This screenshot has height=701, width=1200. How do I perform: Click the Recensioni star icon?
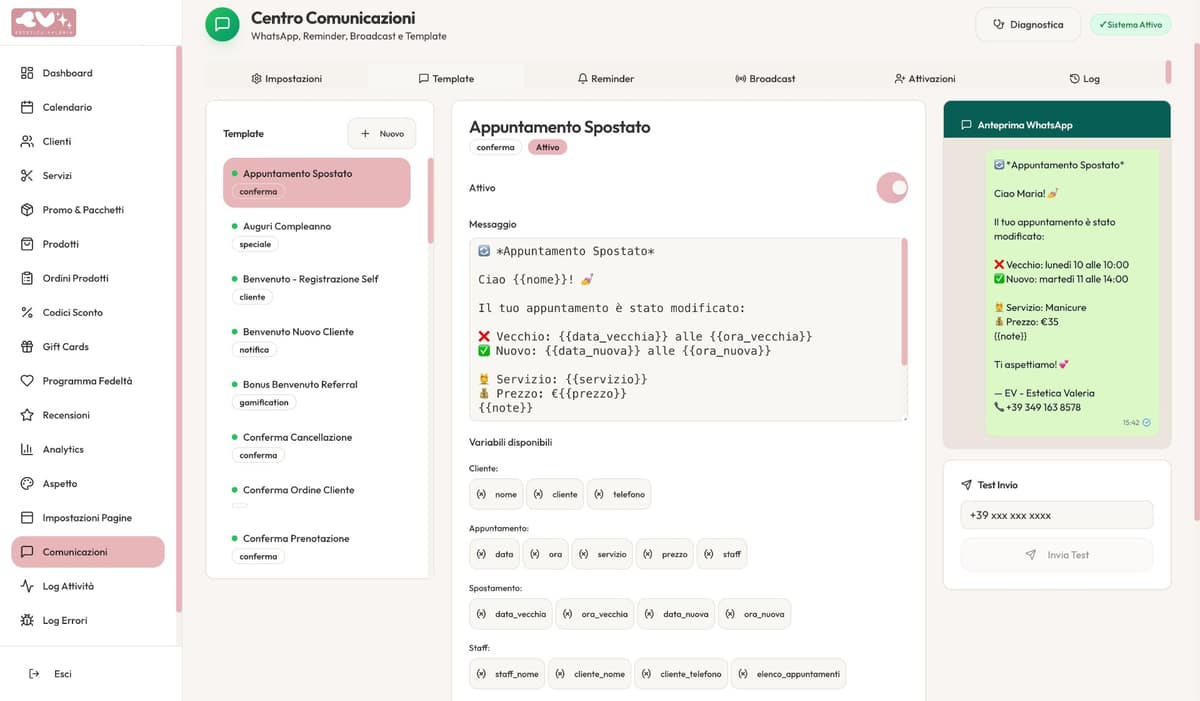[x=27, y=415]
